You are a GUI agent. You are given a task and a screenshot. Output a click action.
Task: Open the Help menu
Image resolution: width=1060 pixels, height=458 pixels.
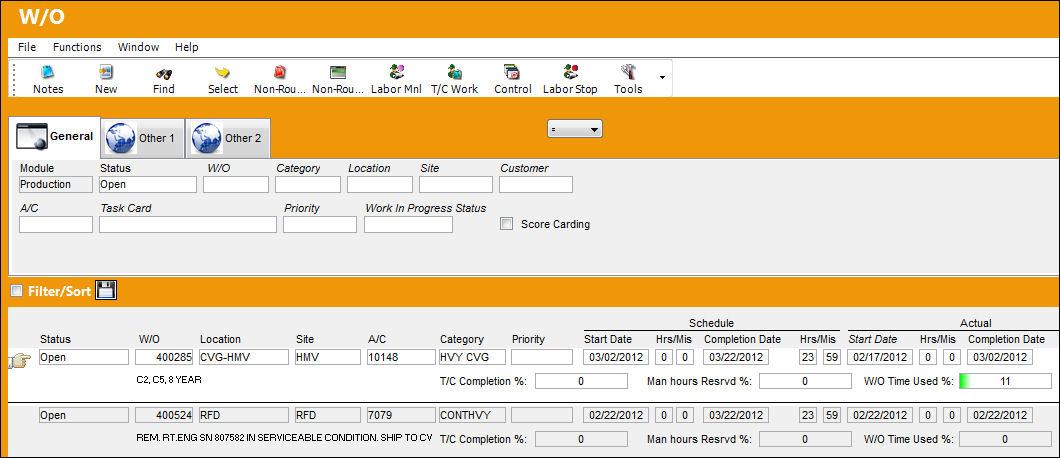tap(187, 47)
